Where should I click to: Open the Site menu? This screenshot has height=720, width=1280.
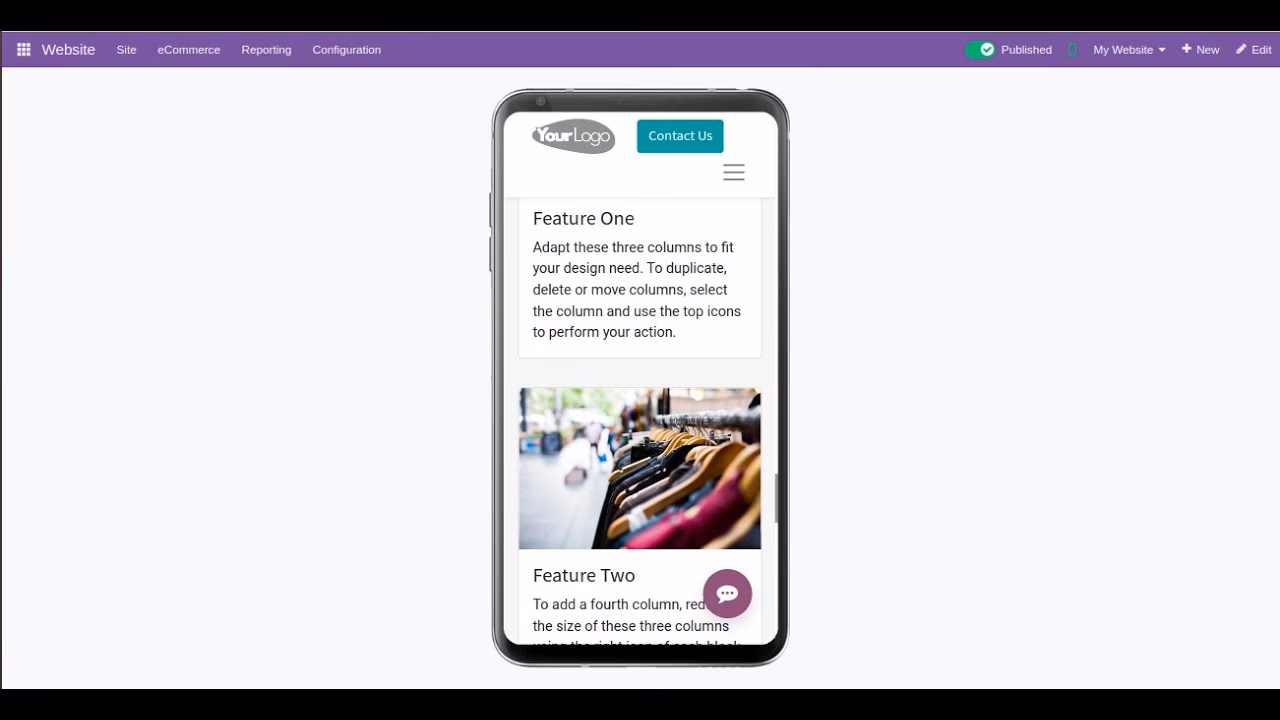click(x=126, y=49)
